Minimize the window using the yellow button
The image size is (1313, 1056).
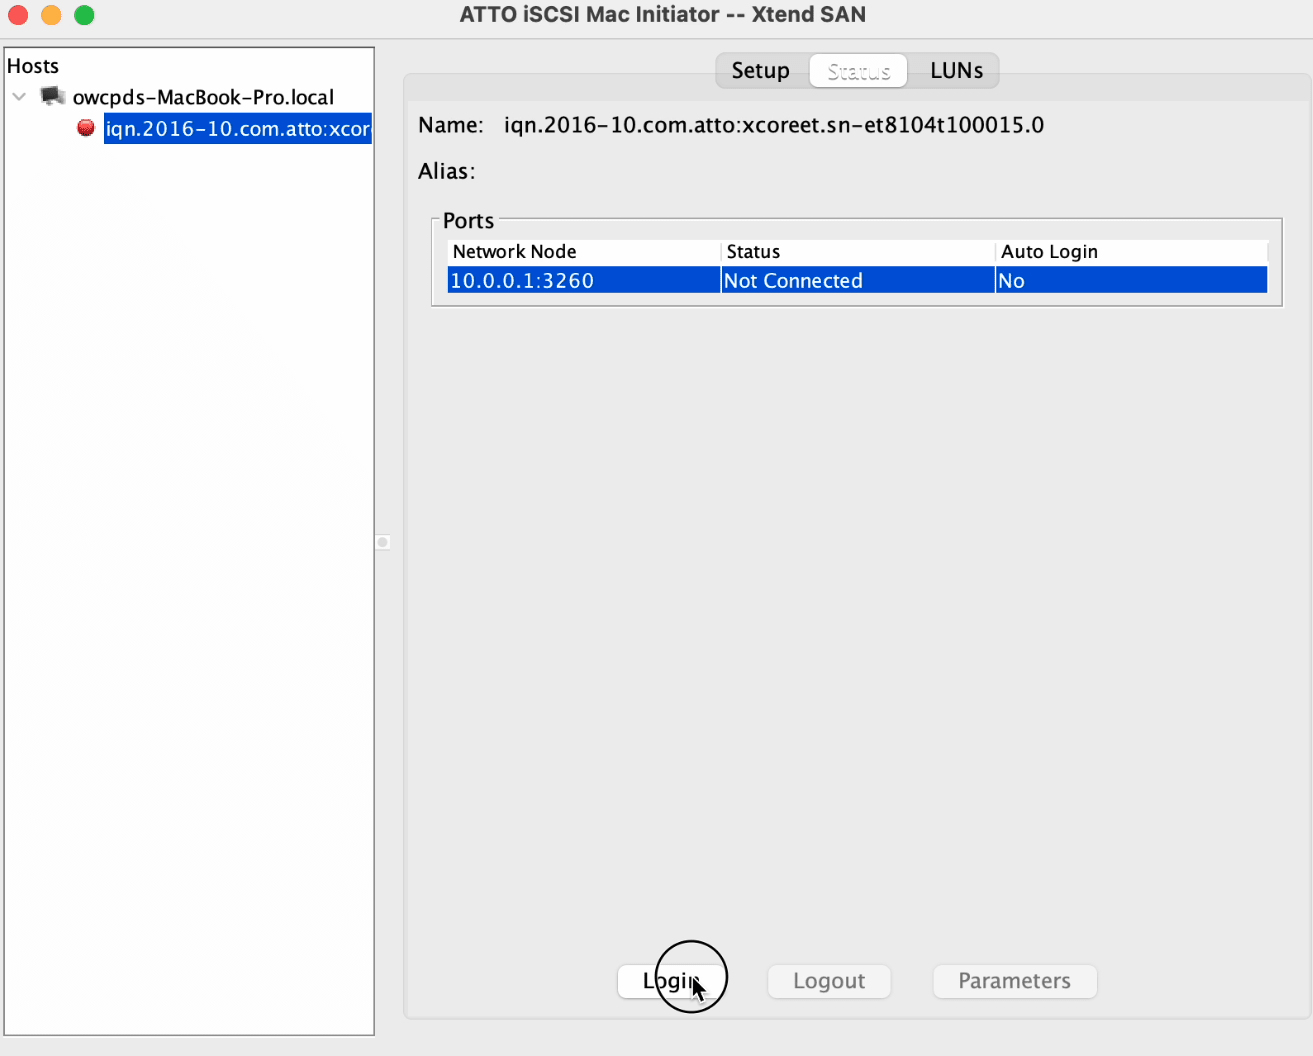51,15
